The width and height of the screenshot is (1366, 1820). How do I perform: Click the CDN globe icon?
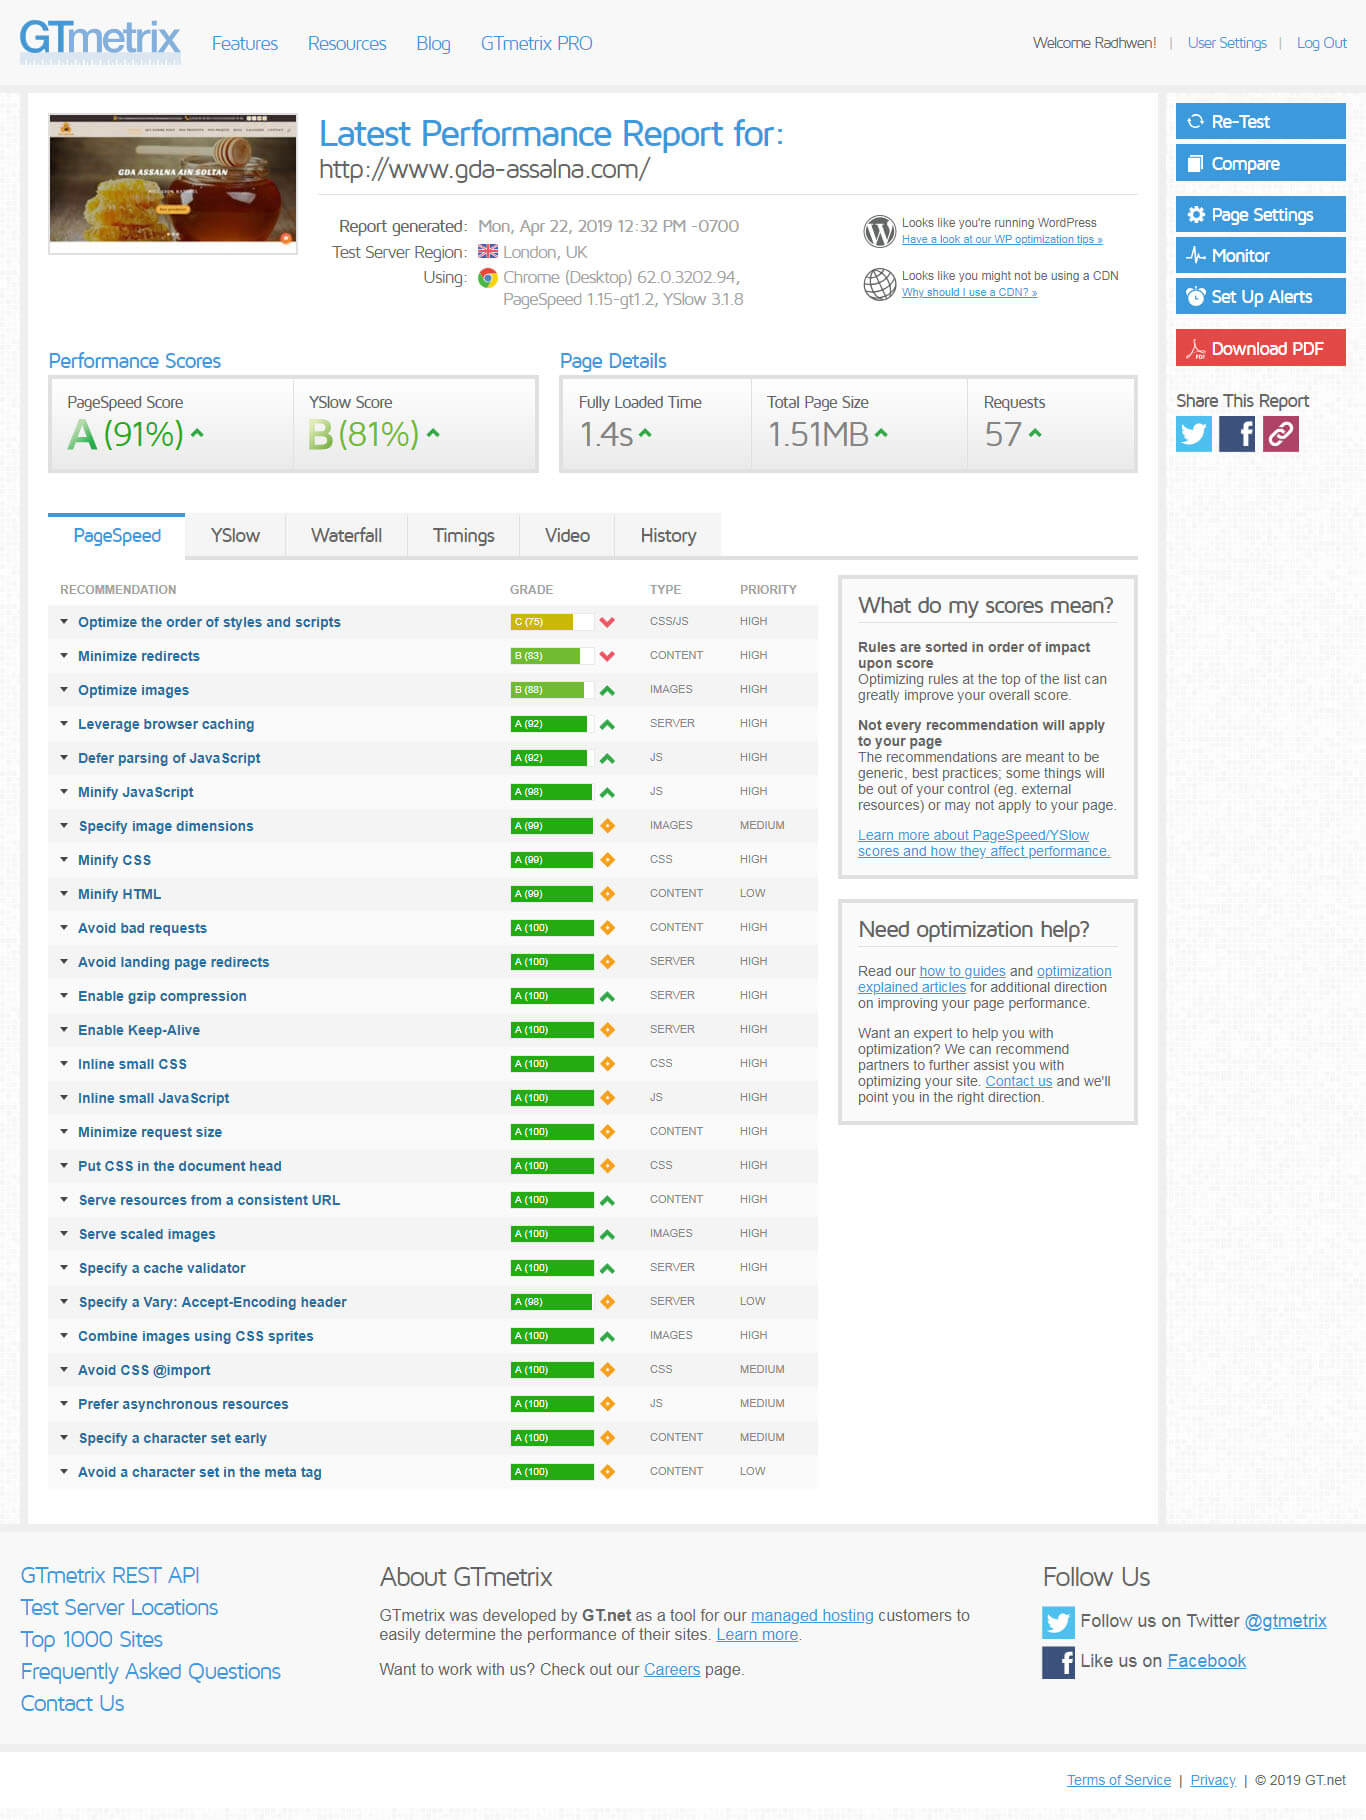(x=879, y=284)
